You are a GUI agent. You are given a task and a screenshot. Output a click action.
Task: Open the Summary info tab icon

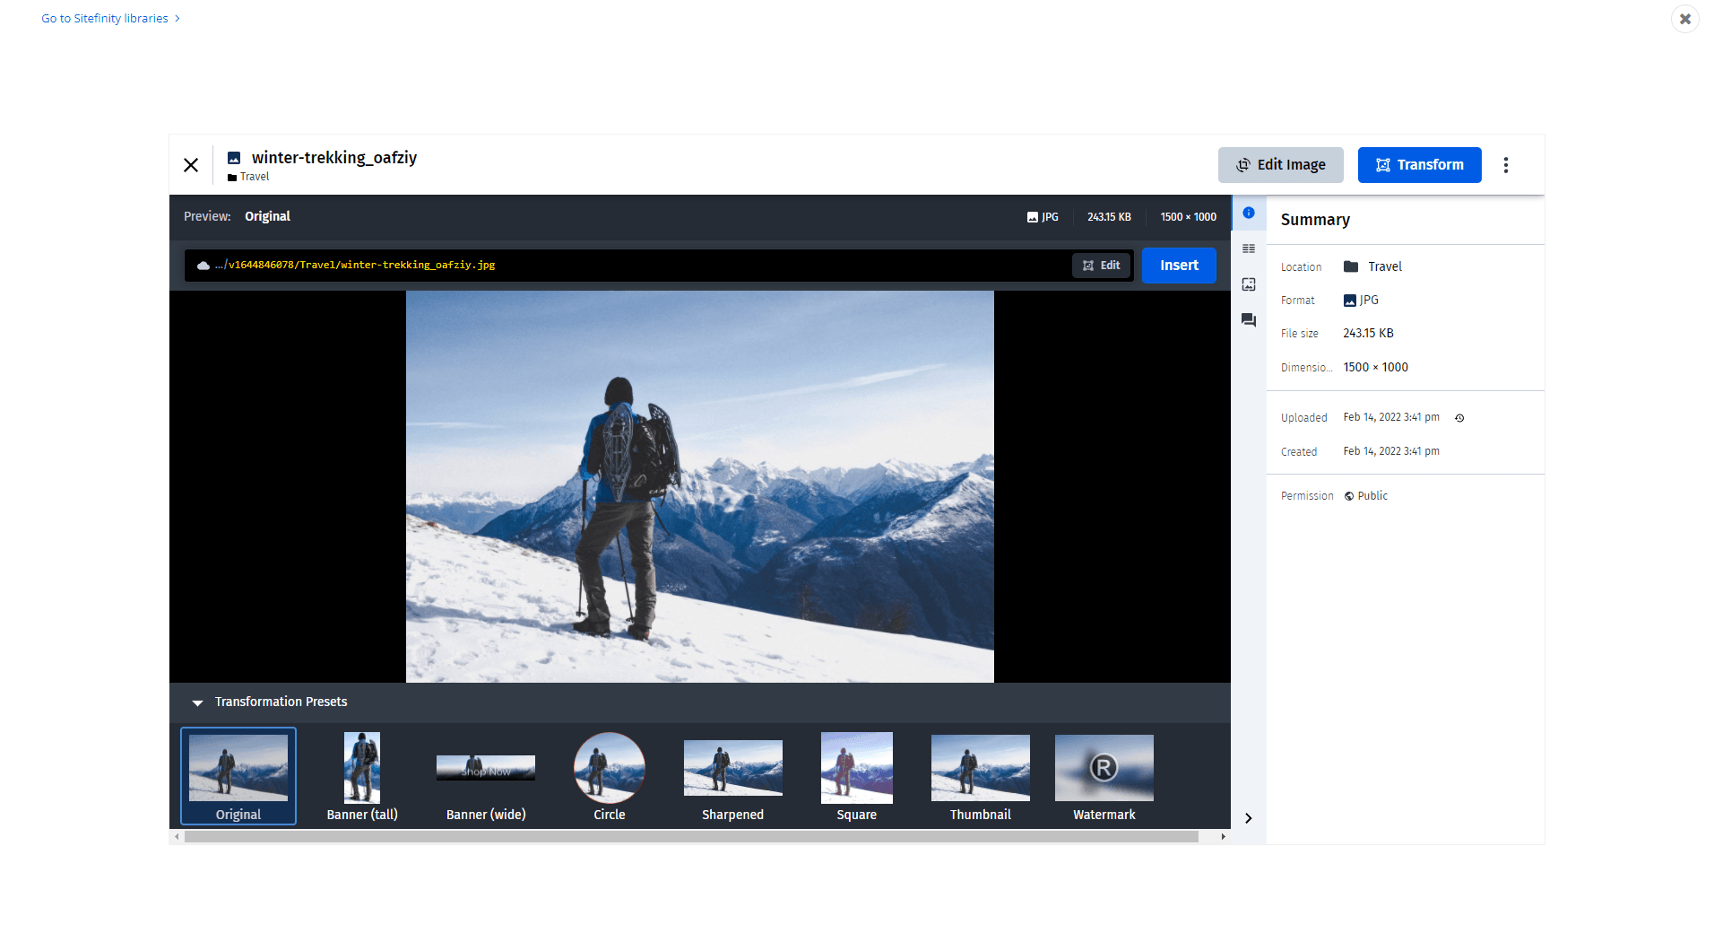[x=1248, y=213]
